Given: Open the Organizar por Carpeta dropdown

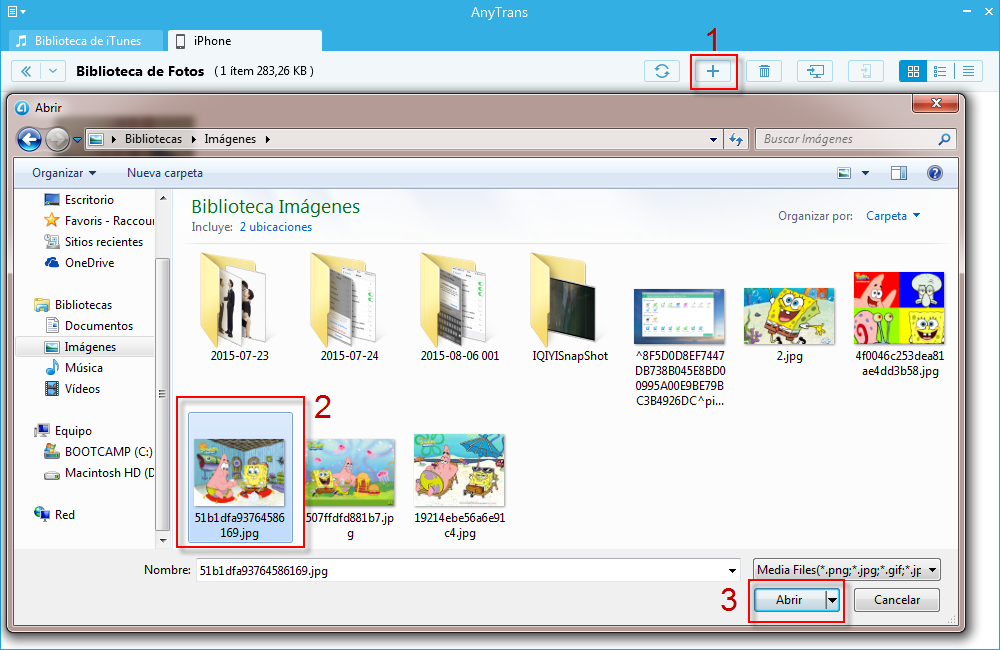Looking at the screenshot, I should click(x=893, y=216).
